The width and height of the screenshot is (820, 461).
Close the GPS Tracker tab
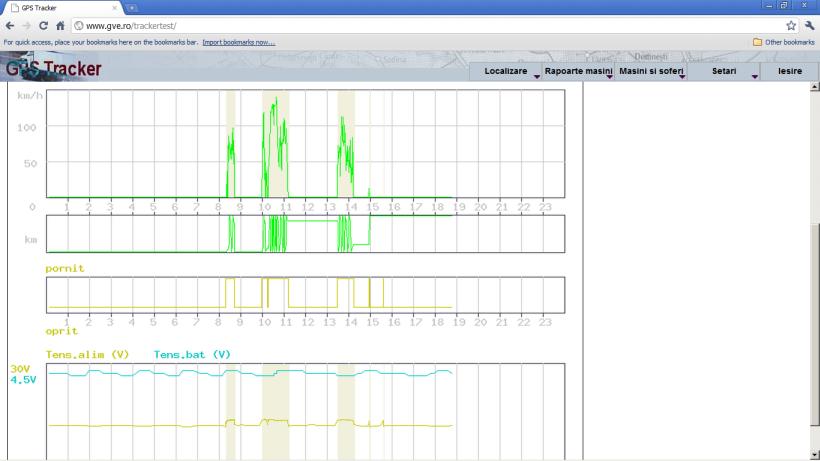pos(113,8)
